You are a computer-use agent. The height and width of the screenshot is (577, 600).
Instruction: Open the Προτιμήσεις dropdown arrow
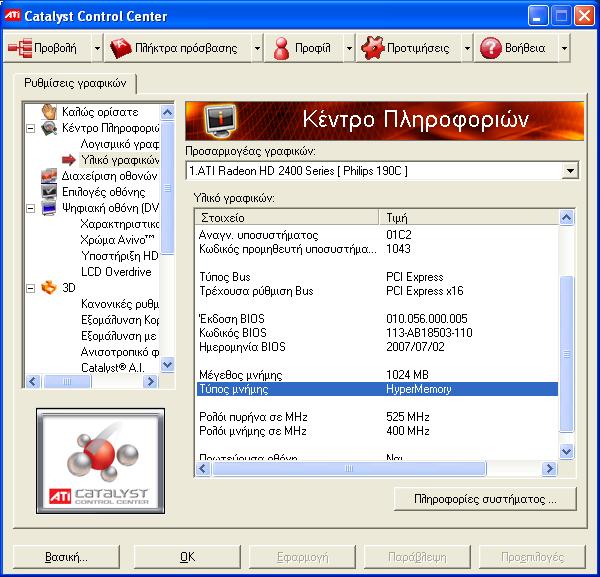(x=467, y=48)
